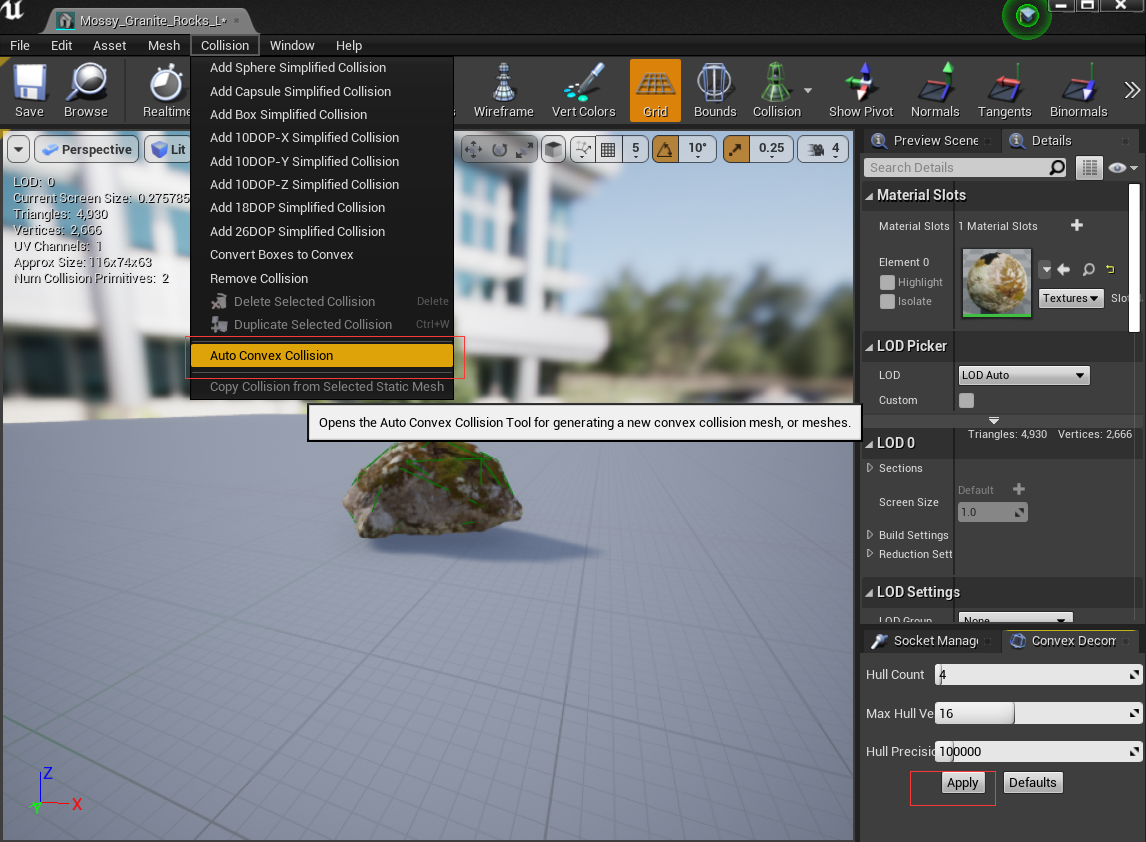
Task: Select the translate gizmo icon
Action: [473, 149]
